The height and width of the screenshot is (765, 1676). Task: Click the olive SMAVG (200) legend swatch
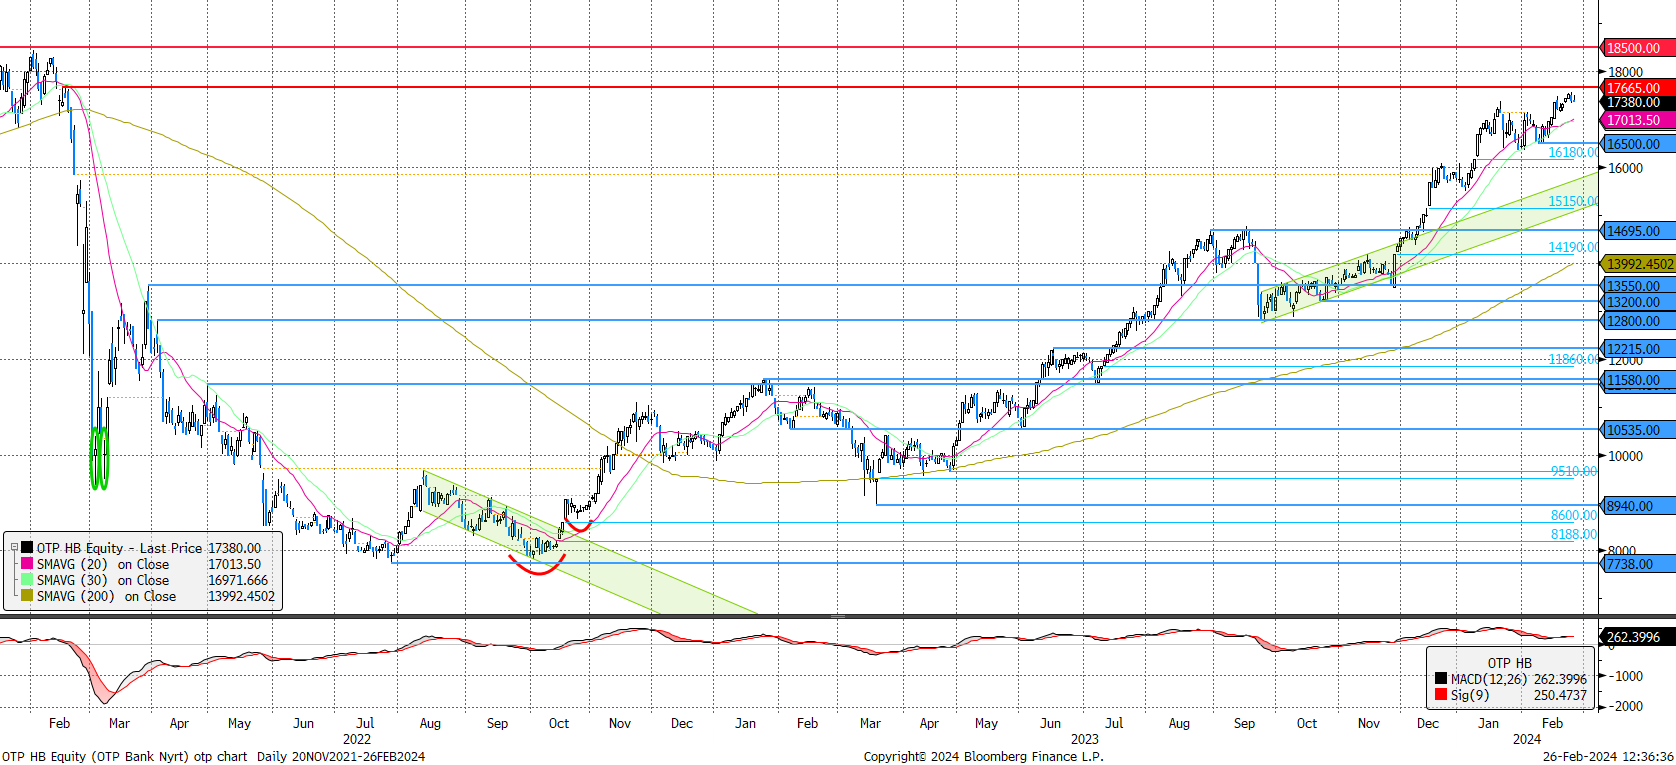(27, 596)
